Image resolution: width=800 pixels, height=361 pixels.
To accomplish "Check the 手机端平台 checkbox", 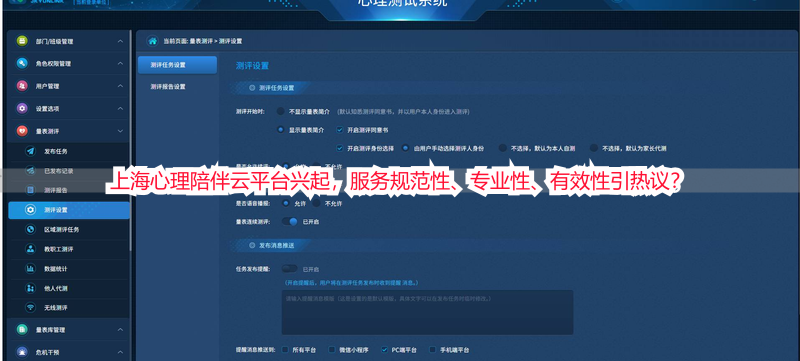I will 433,350.
